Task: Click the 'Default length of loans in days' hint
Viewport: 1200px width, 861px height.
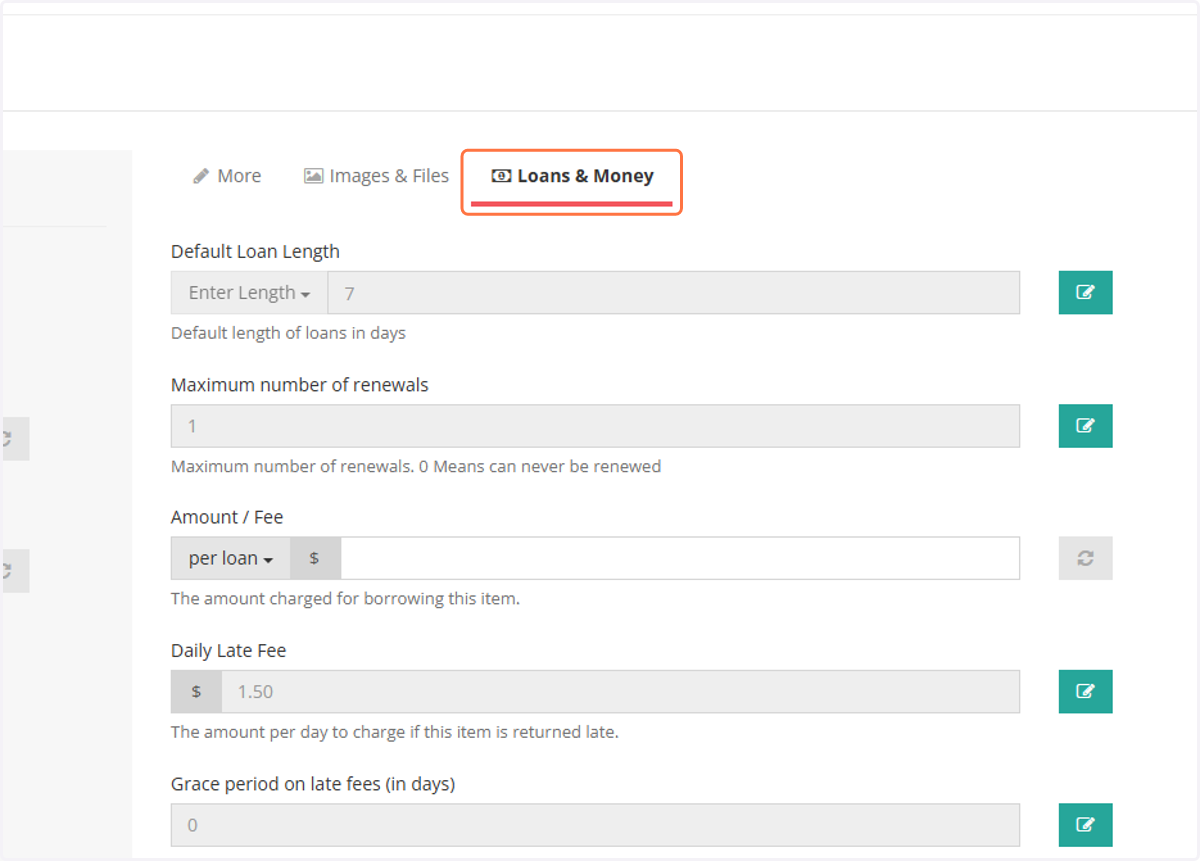Action: (288, 333)
